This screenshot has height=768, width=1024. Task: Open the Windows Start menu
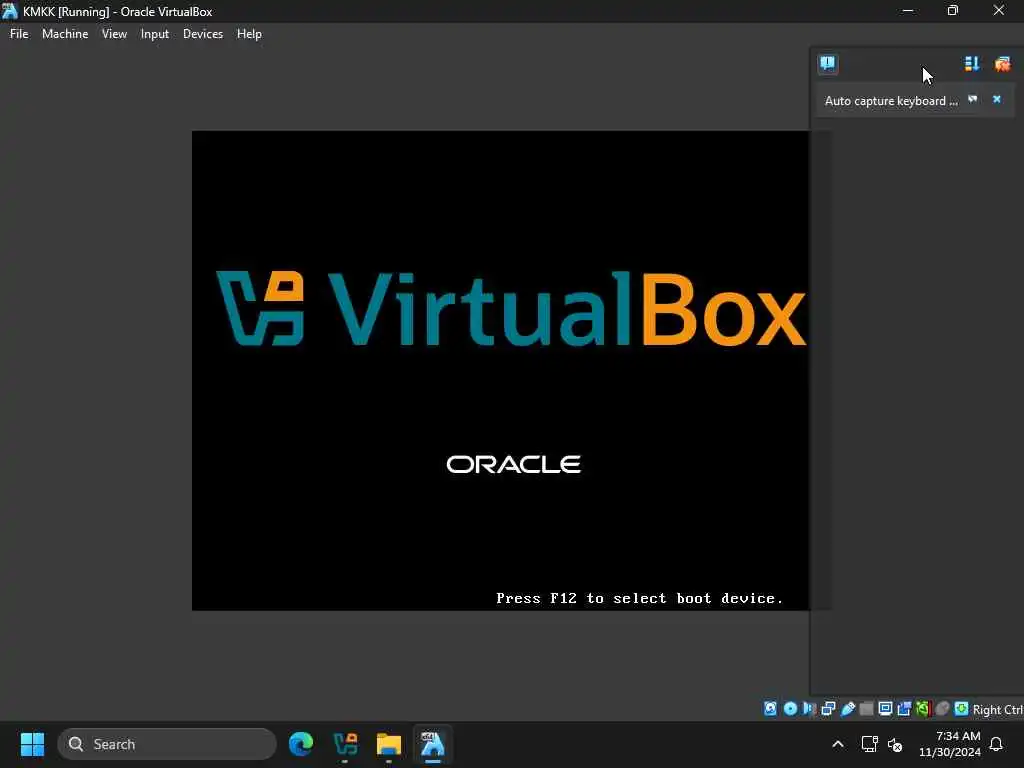click(32, 744)
